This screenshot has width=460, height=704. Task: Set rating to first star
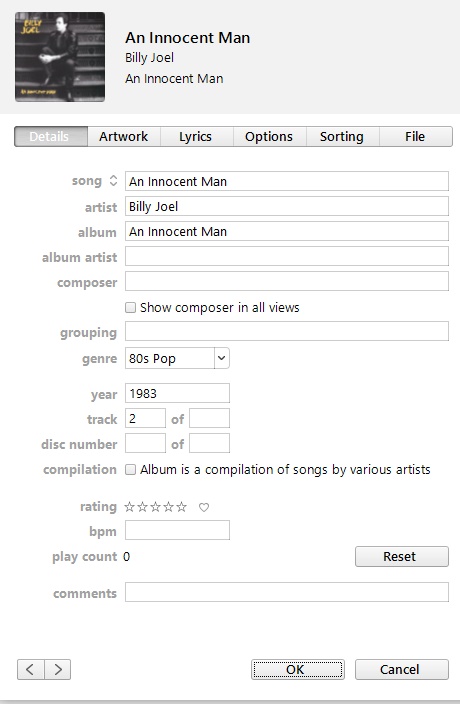click(x=129, y=507)
